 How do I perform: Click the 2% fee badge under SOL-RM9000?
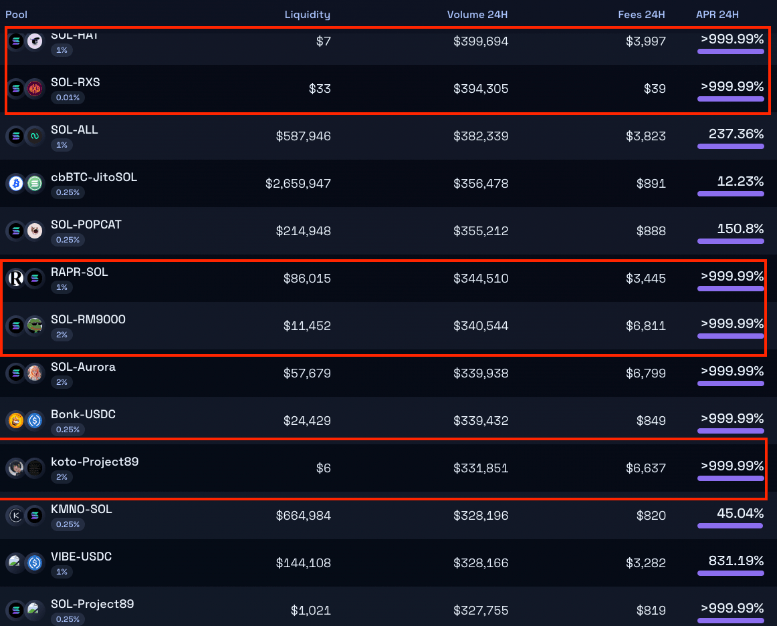click(62, 335)
